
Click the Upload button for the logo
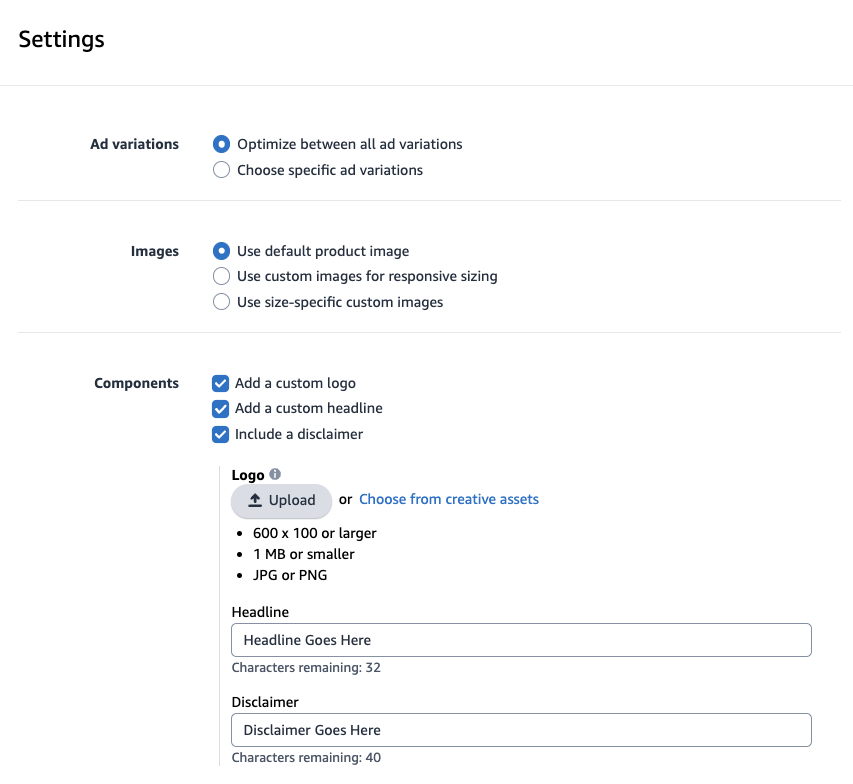pos(281,500)
